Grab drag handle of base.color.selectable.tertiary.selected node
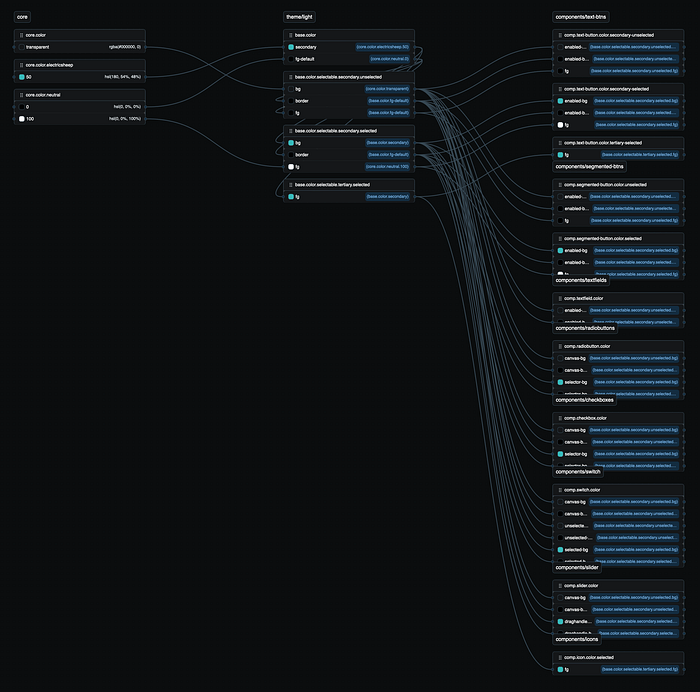700x692 pixels. (290, 184)
